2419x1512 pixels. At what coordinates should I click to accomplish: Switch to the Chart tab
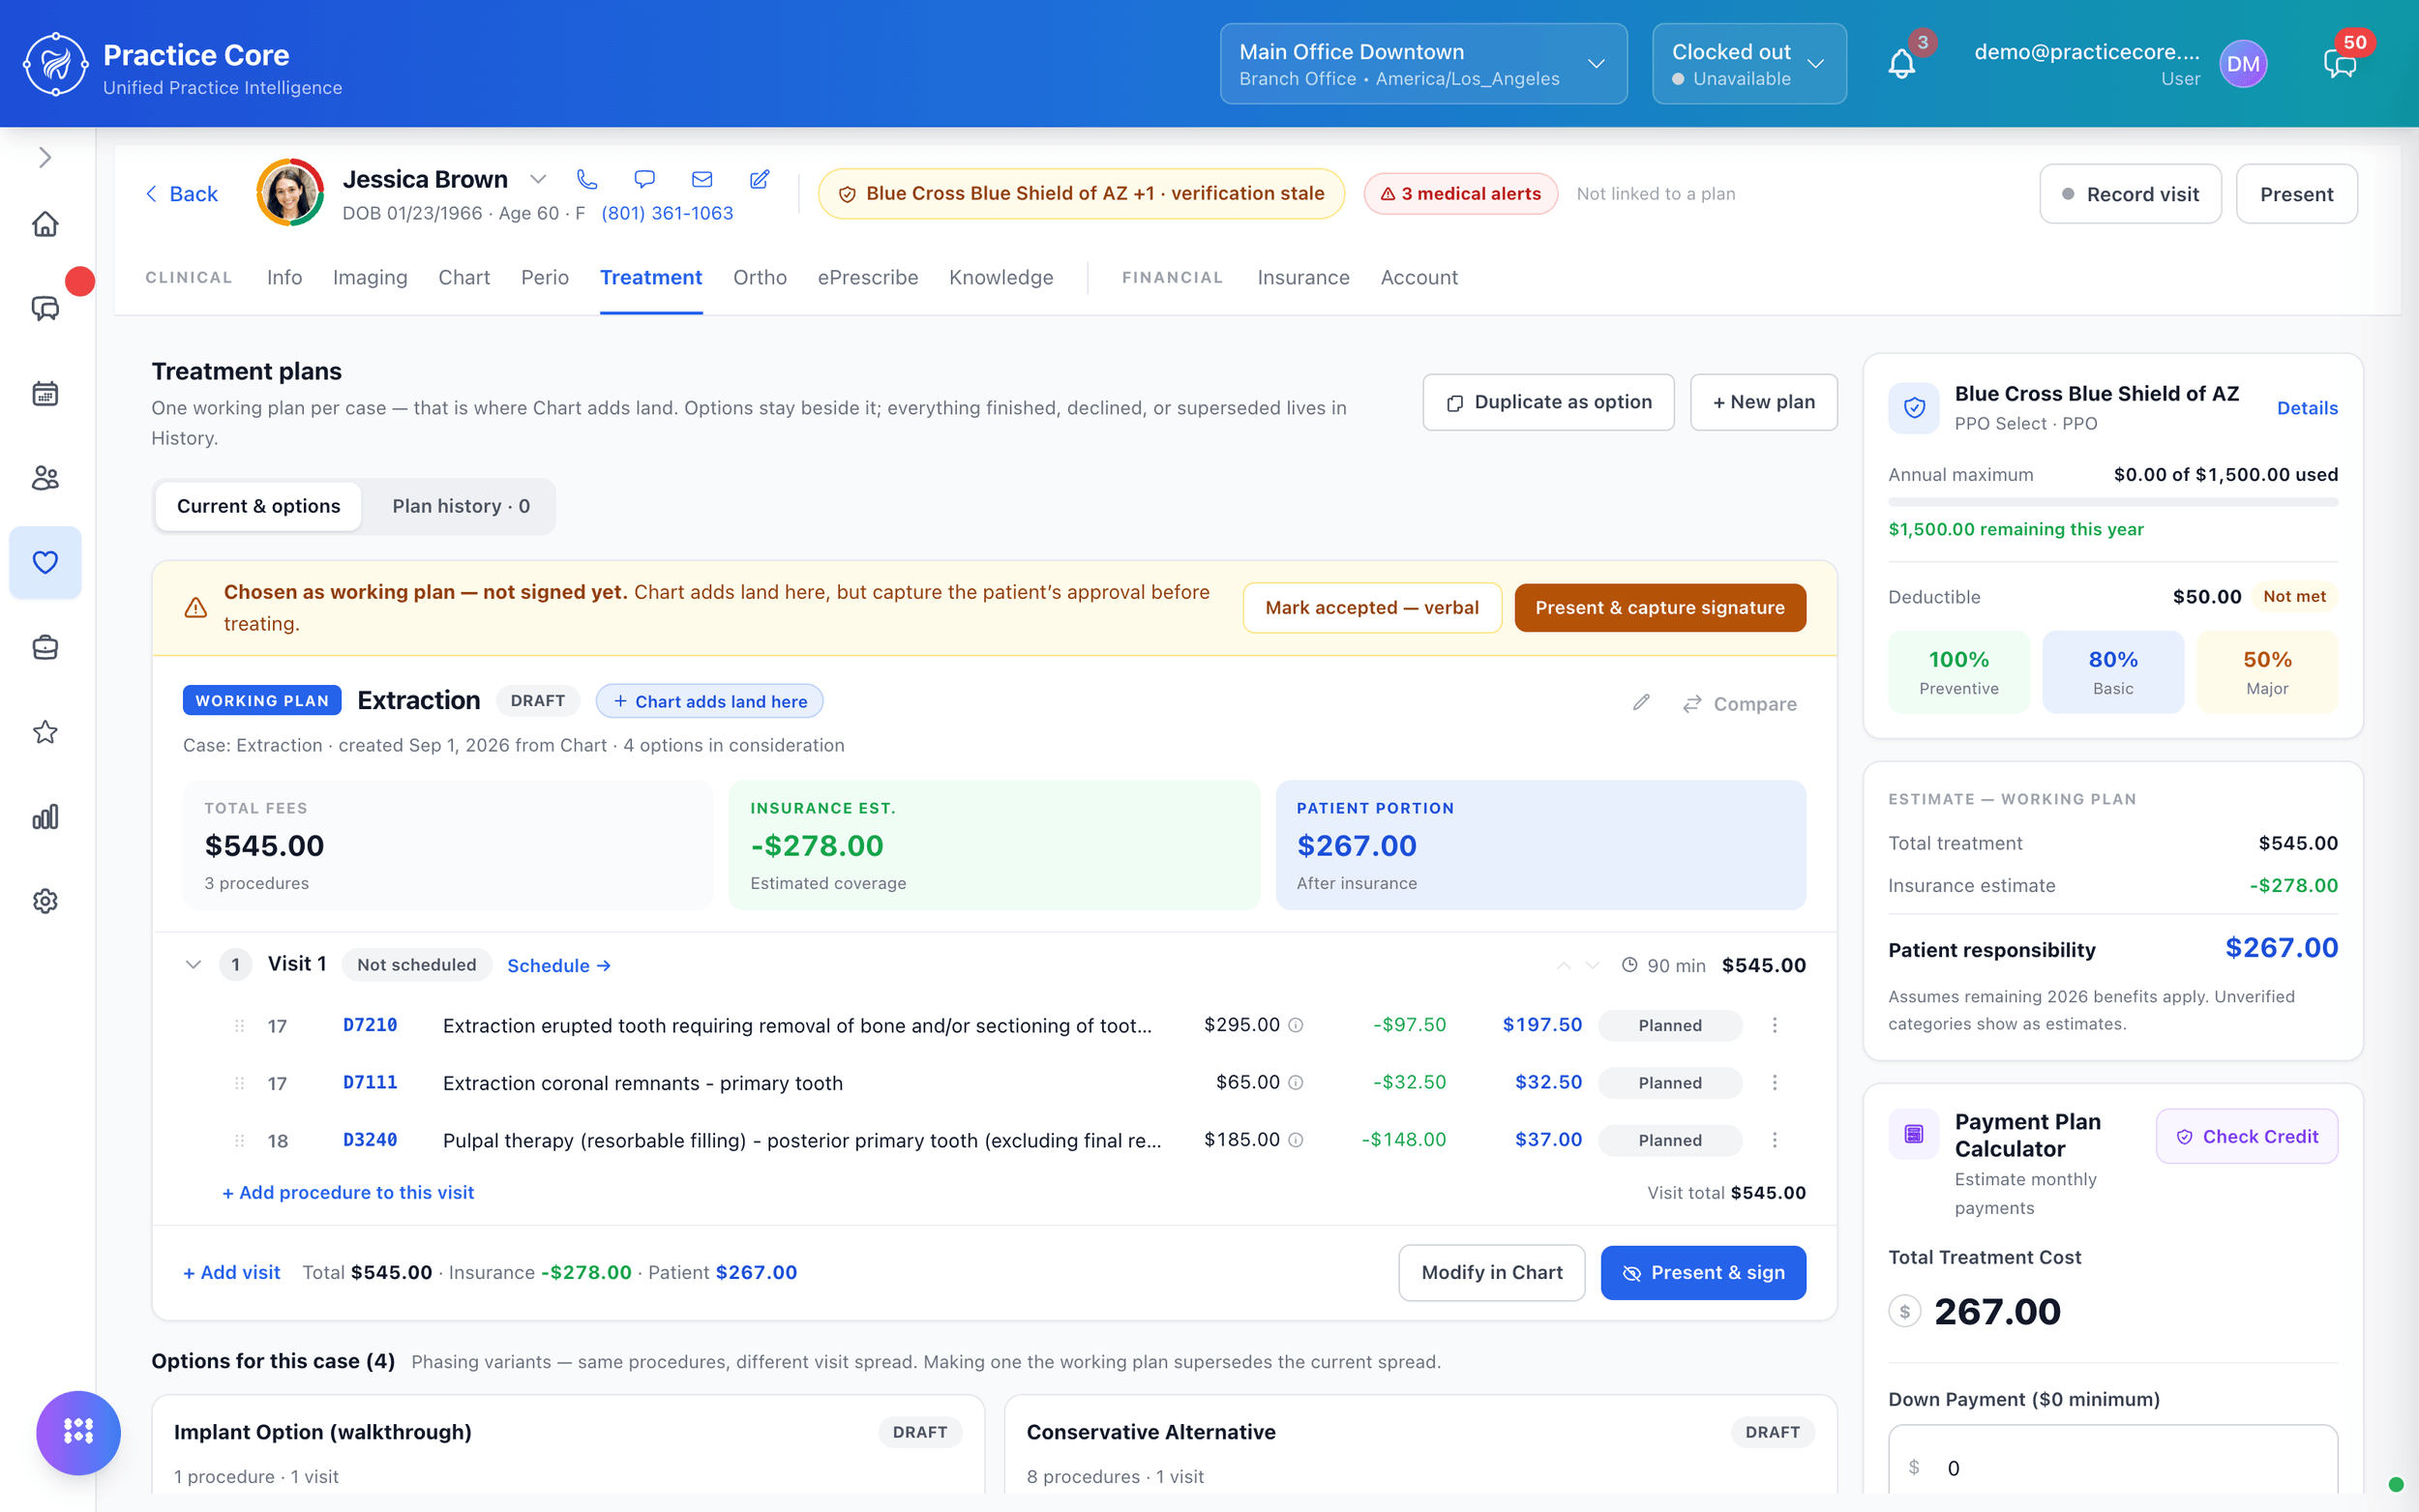(464, 277)
